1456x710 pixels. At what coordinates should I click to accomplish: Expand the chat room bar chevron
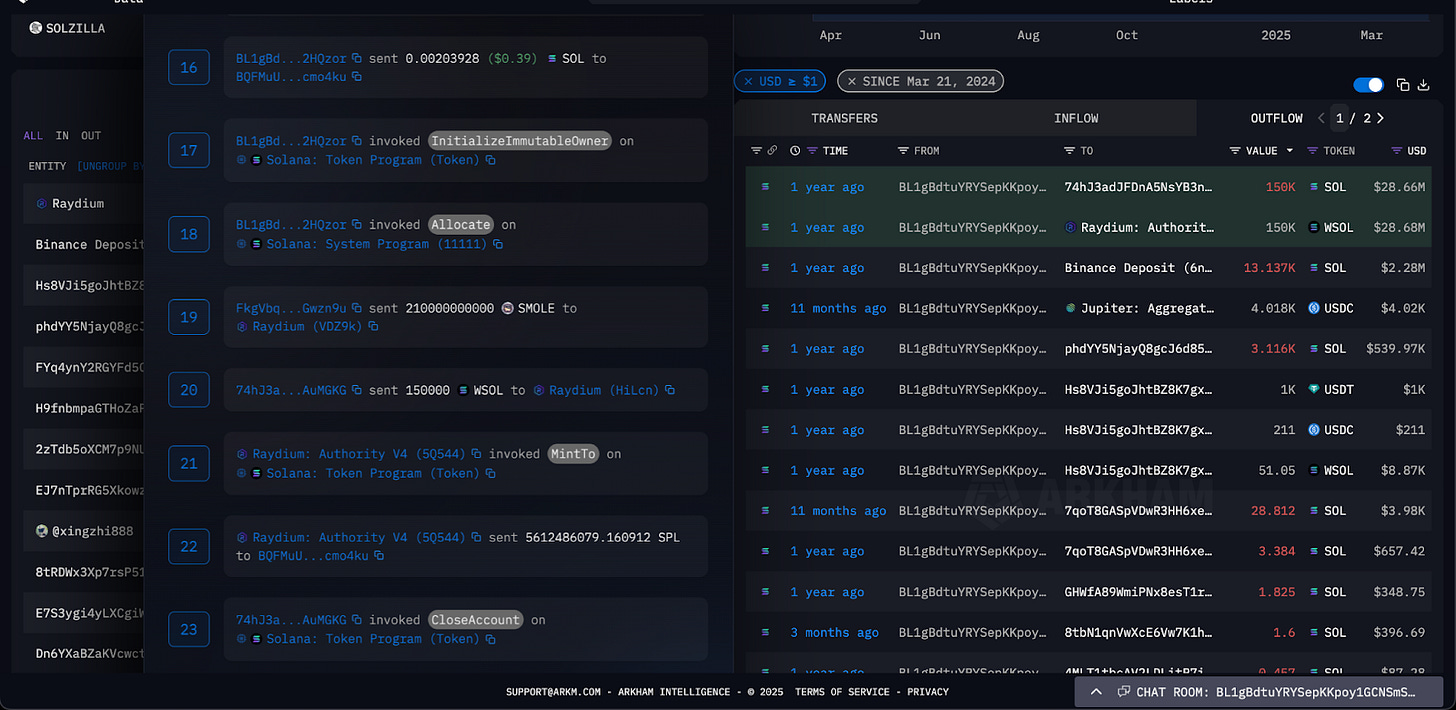tap(1096, 692)
